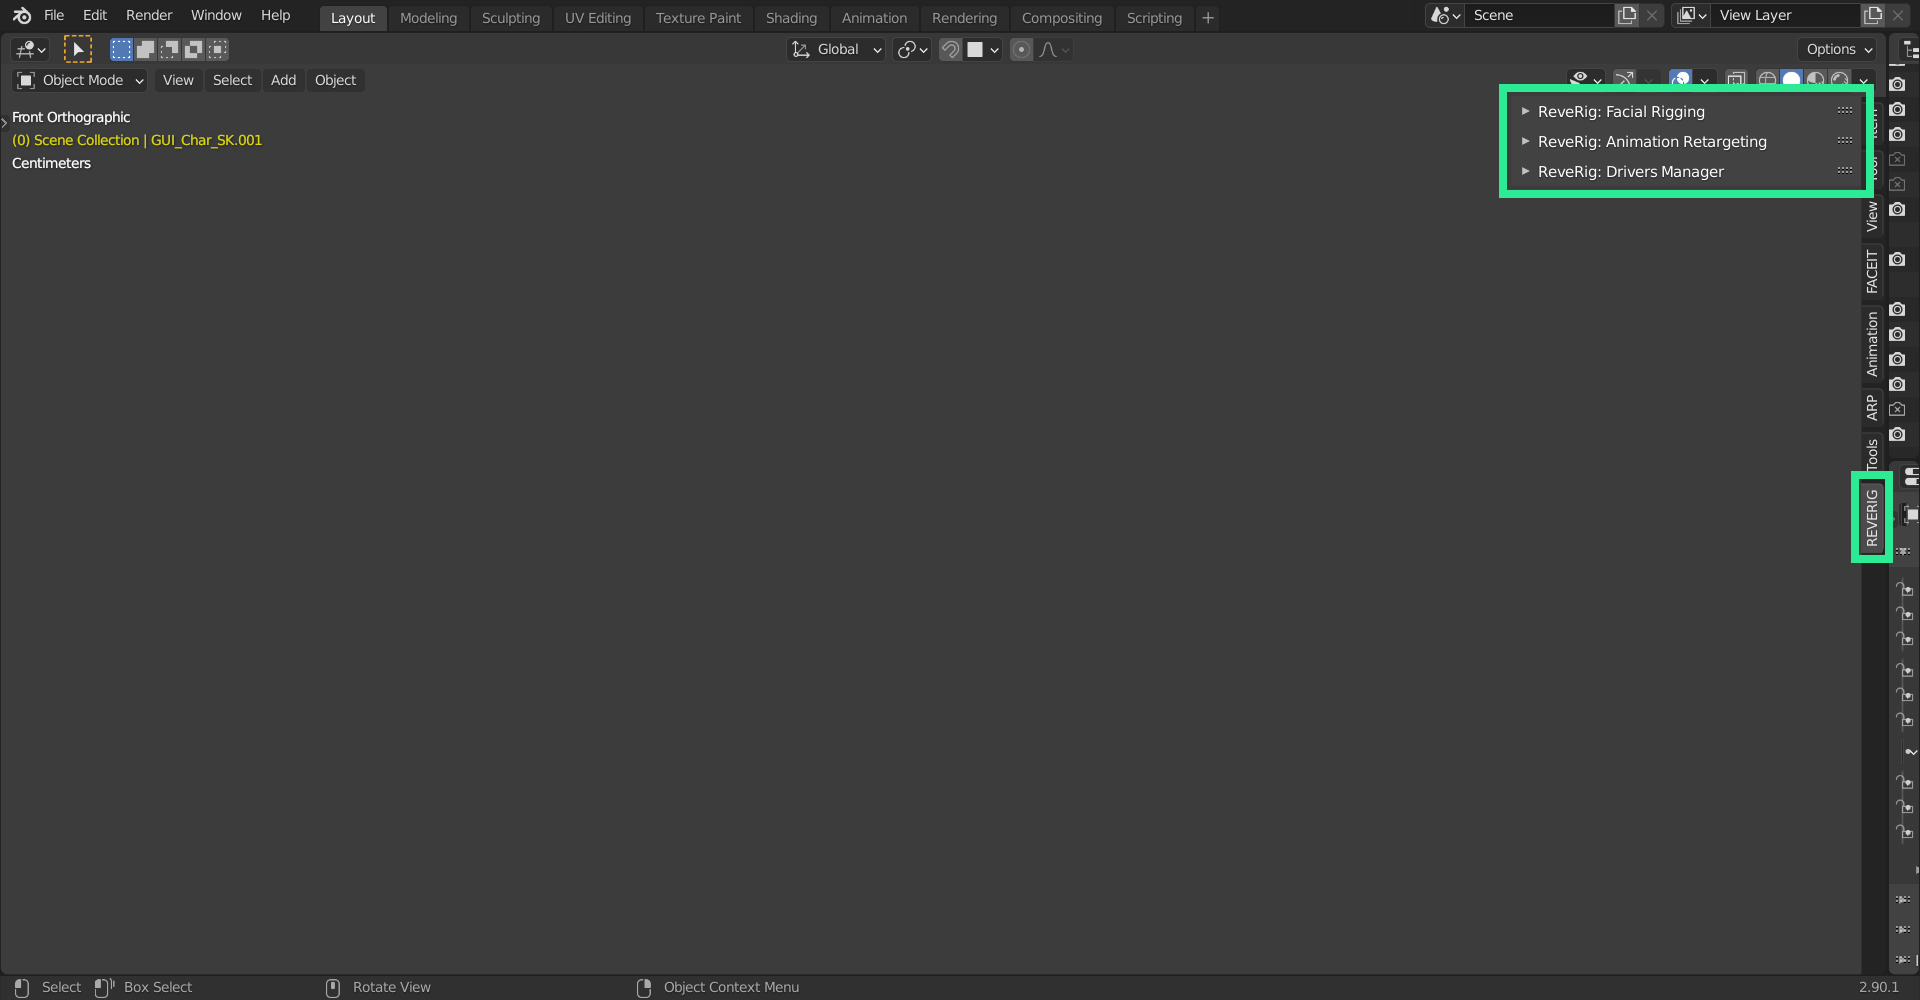The width and height of the screenshot is (1920, 1000).
Task: Enable snapping with the magnet icon
Action: click(949, 49)
